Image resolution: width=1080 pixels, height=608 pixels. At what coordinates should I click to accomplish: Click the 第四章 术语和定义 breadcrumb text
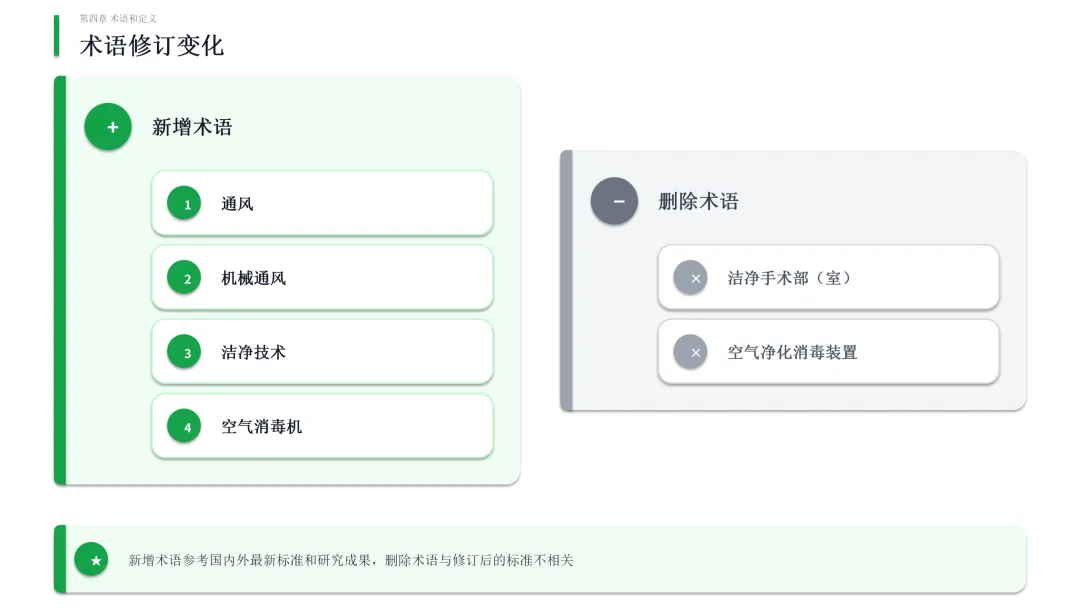click(118, 18)
